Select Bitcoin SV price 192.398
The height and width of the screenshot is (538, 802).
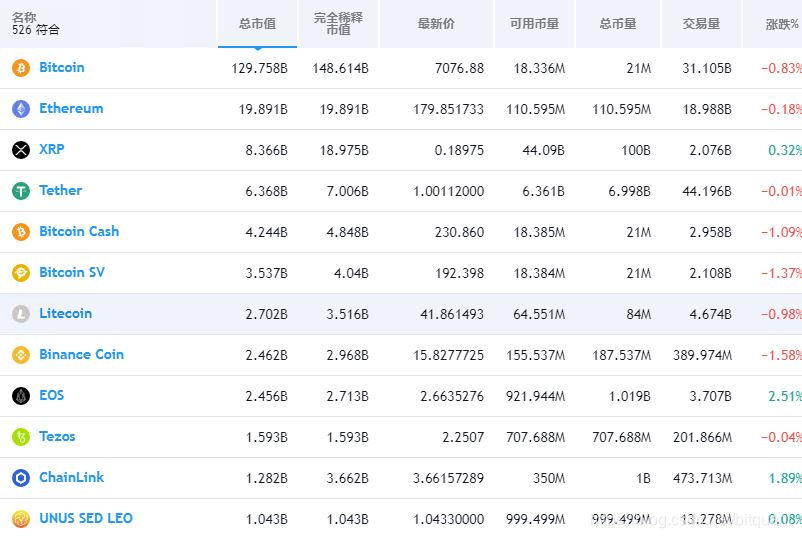pyautogui.click(x=459, y=273)
